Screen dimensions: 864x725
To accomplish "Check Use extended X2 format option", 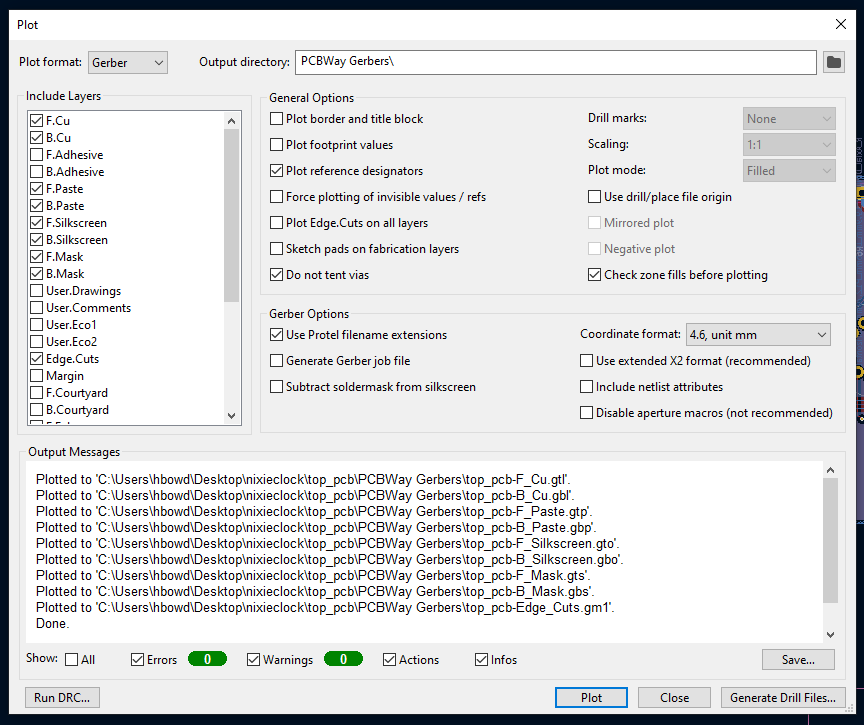I will [x=587, y=361].
